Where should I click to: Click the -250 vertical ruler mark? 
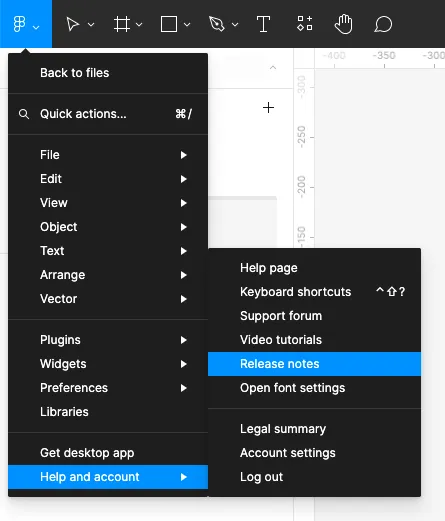pos(301,137)
